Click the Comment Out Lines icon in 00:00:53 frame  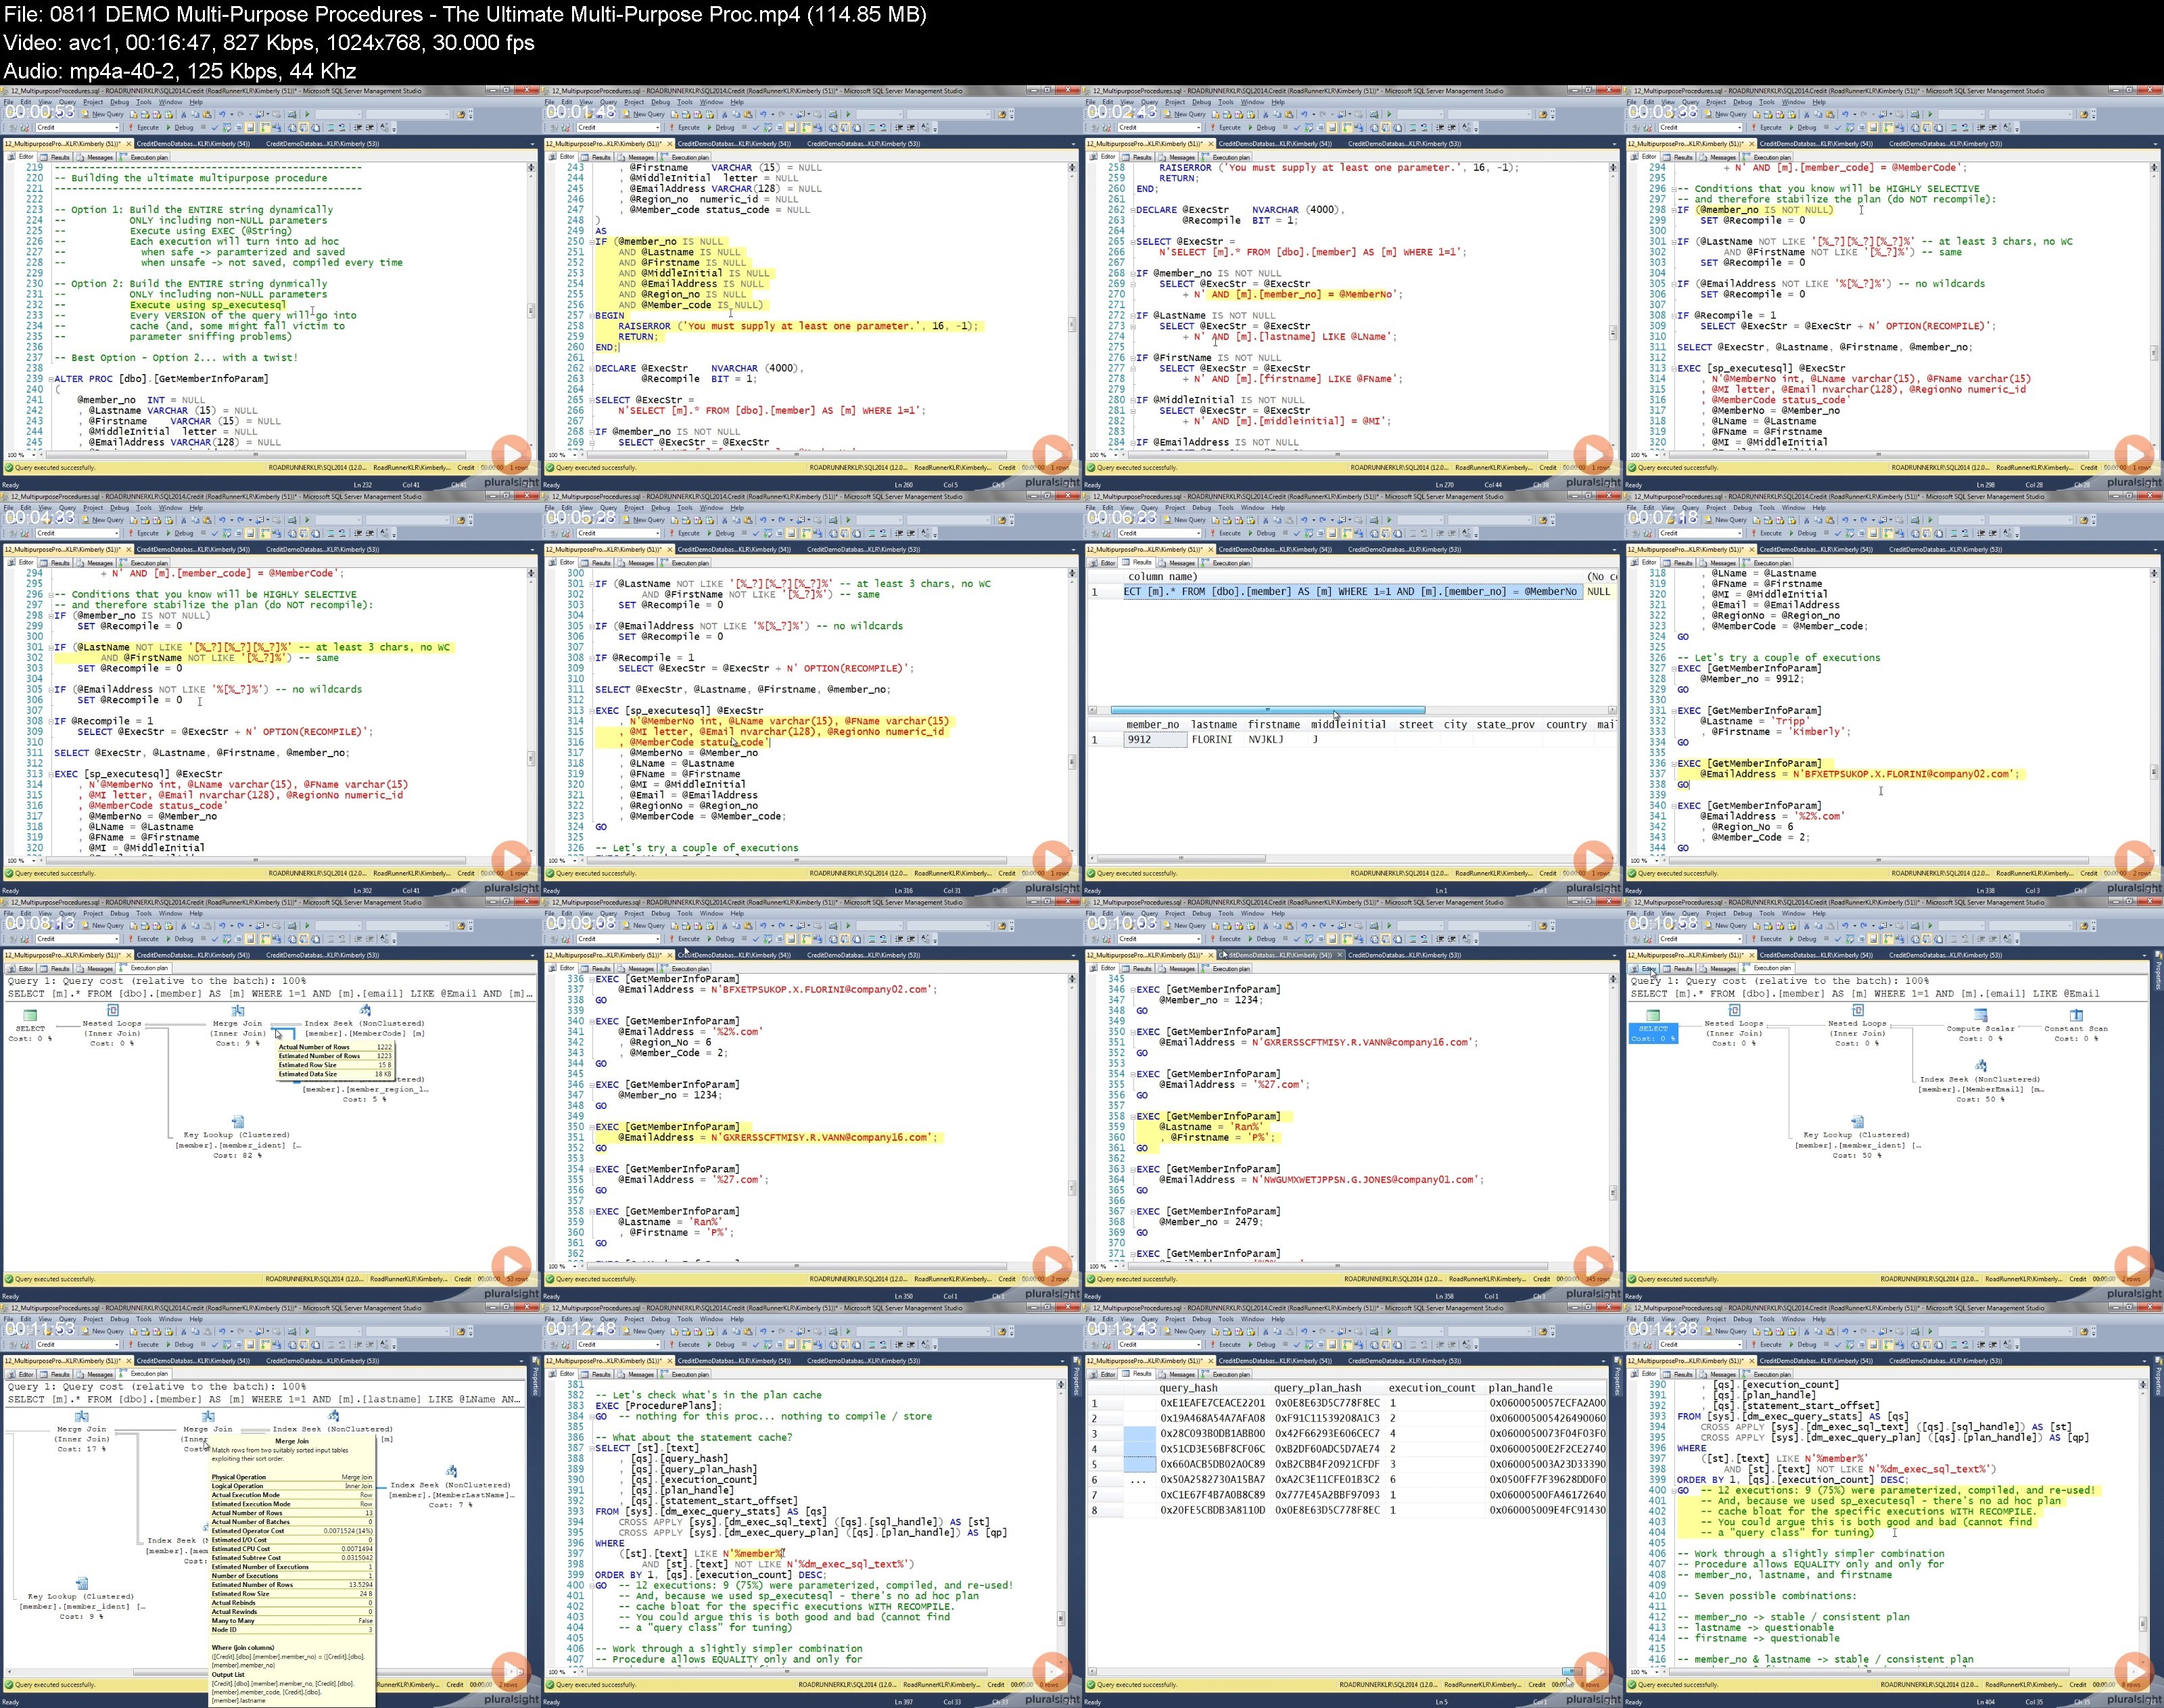(330, 128)
